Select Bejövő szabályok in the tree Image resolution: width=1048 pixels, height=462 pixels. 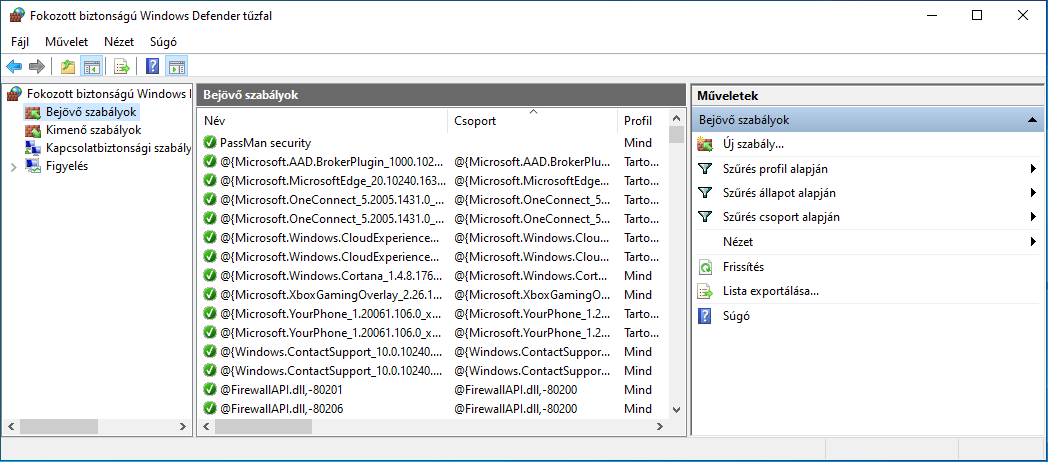click(x=92, y=112)
